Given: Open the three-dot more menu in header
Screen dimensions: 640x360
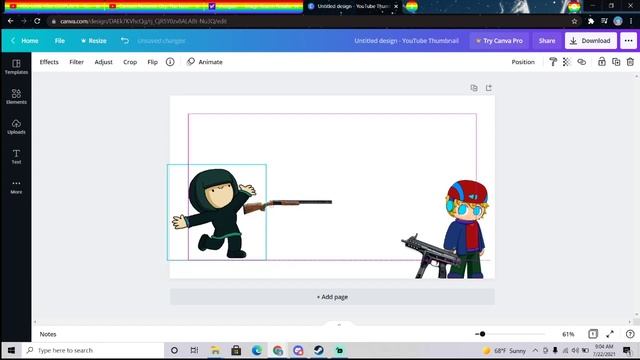Looking at the screenshot, I should tap(628, 40).
